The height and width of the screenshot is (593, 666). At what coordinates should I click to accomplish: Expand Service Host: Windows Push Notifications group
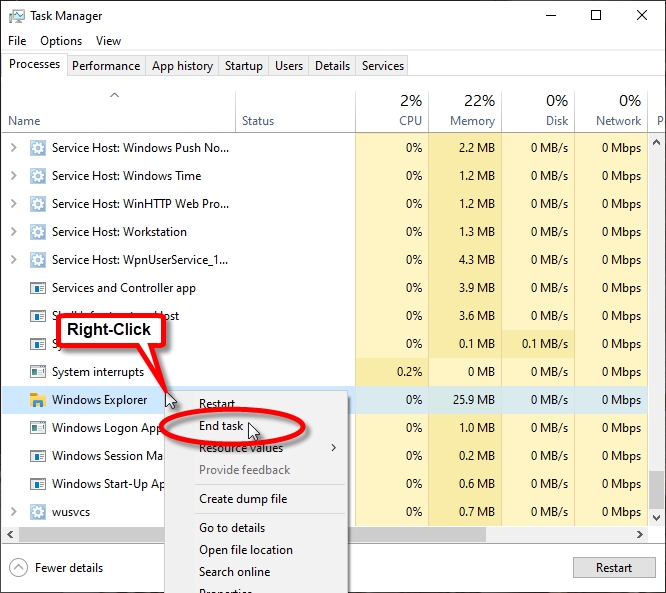(14, 148)
